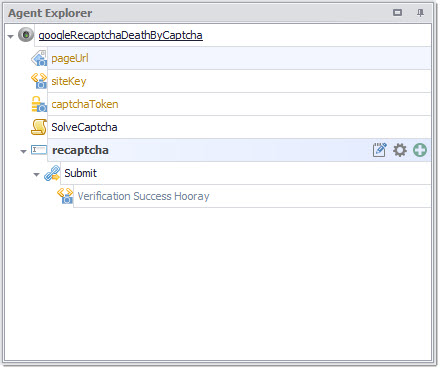Pin the Agent Explorer panel
The height and width of the screenshot is (370, 441).
tap(420, 13)
